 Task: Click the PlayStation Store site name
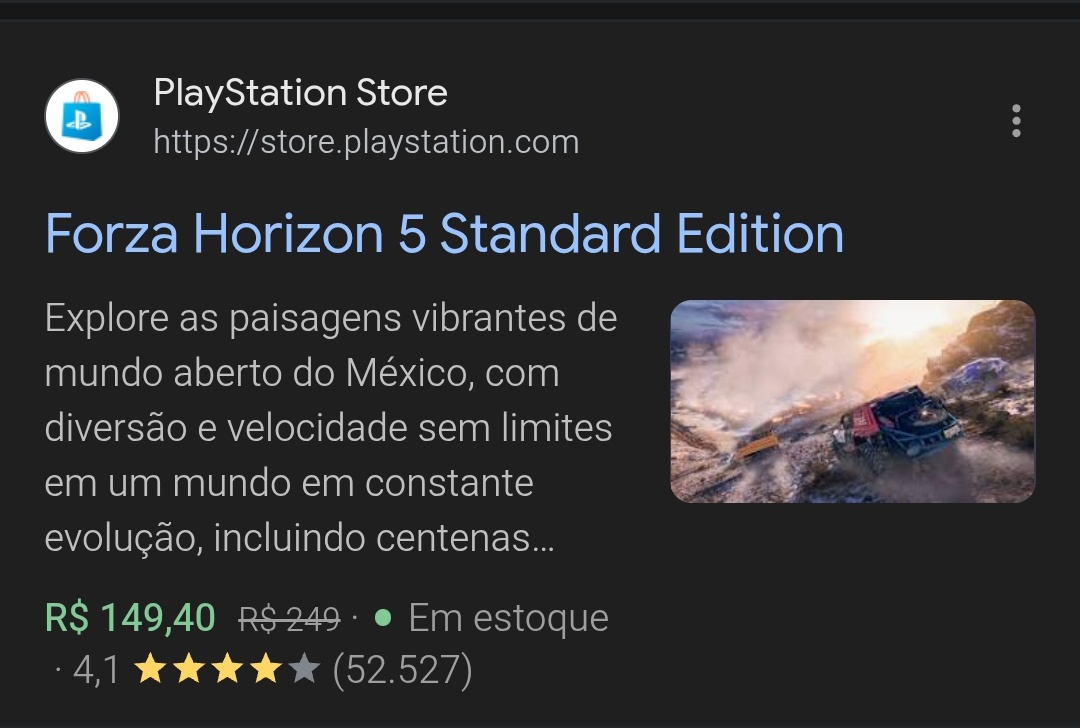[300, 92]
